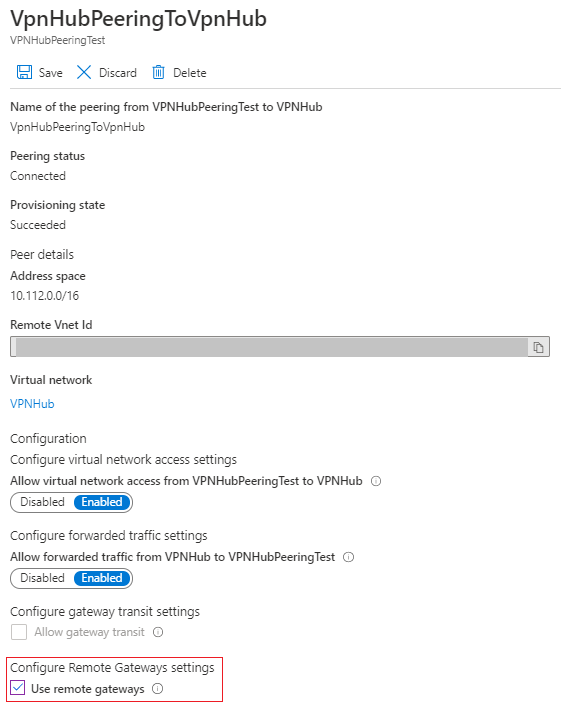561x705 pixels.
Task: Copy the Remote Vnet Id to clipboard
Action: pos(538,347)
